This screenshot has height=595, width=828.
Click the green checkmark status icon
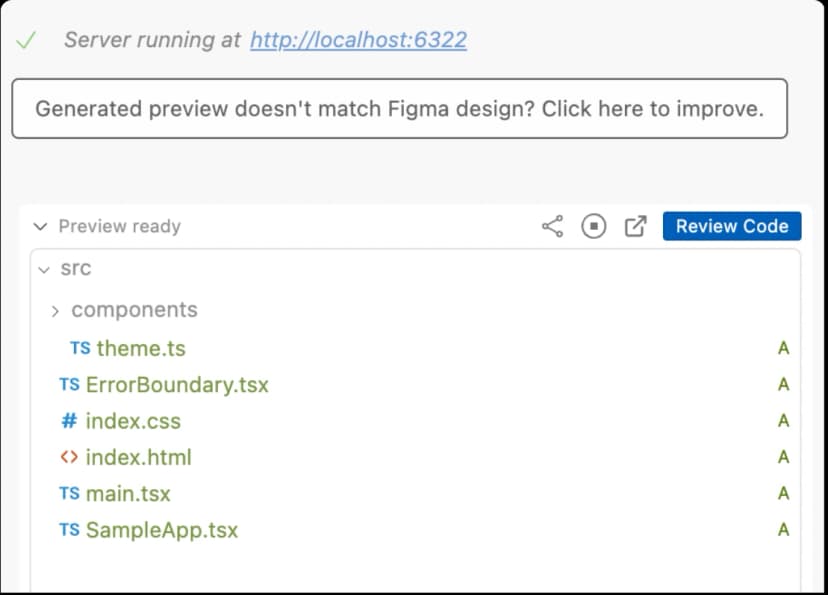coord(26,40)
